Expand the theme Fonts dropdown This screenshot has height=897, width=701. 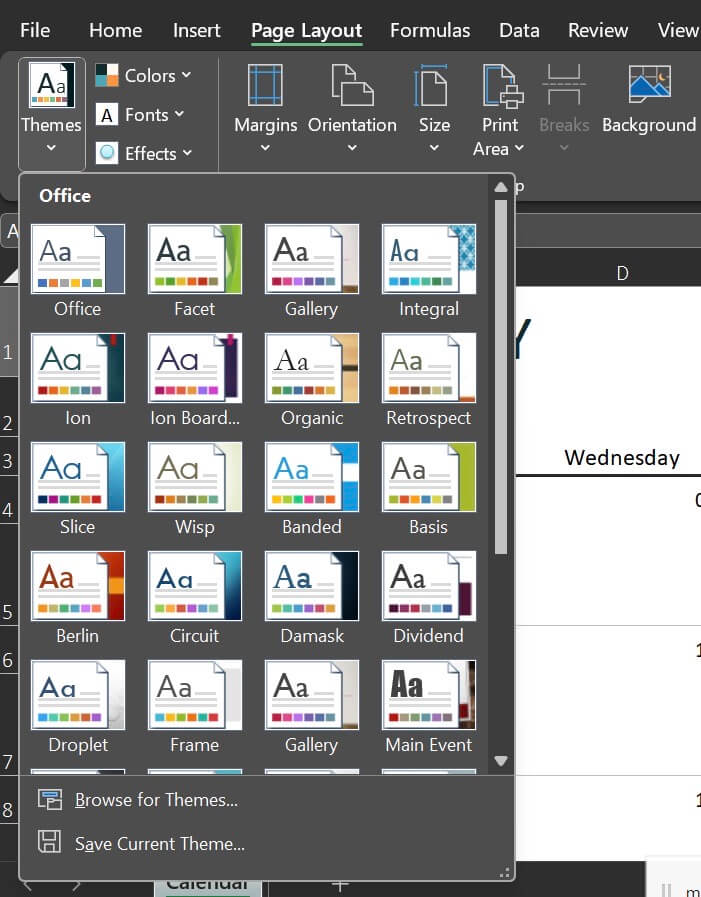click(141, 115)
